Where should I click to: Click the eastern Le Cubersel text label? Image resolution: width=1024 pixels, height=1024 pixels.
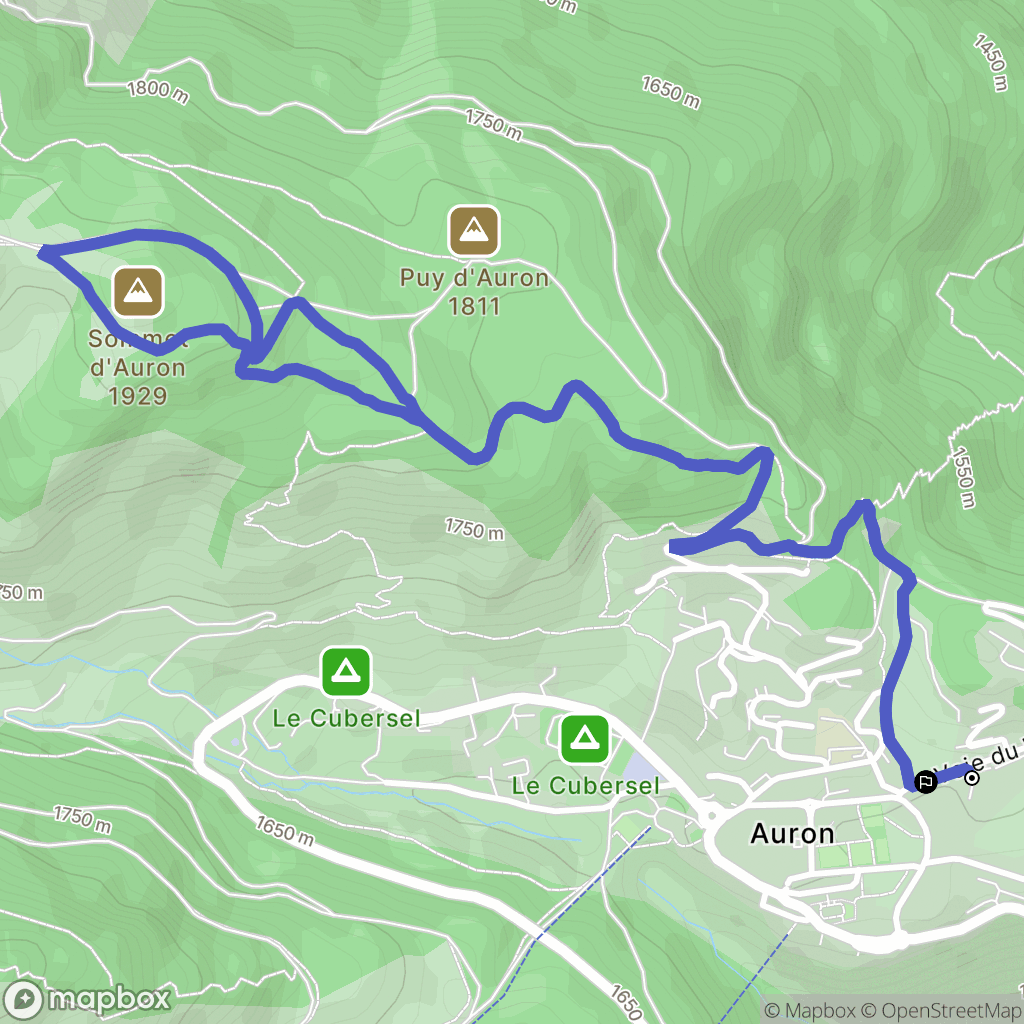585,786
